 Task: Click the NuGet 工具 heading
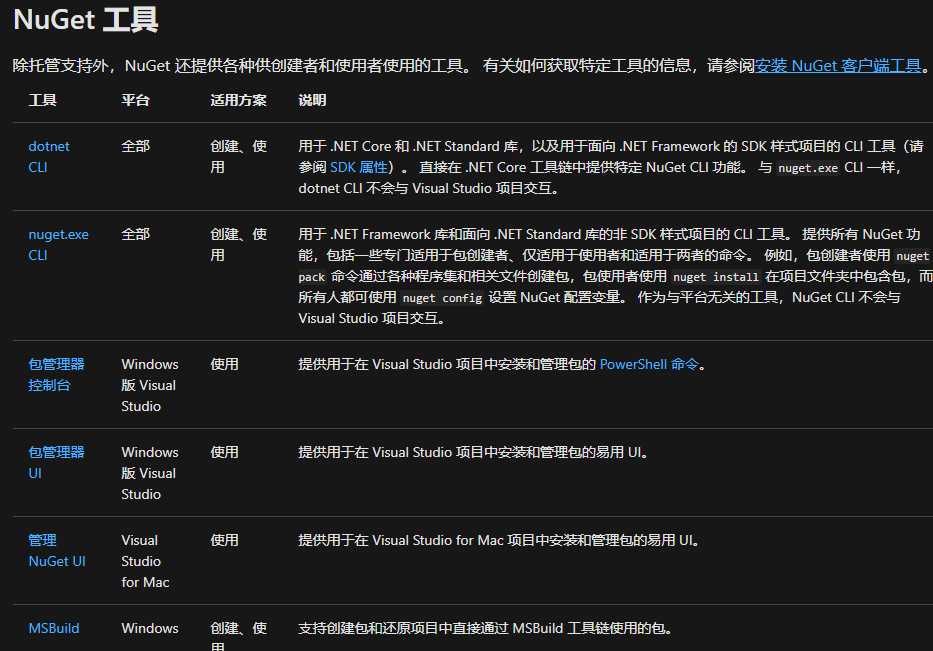tap(86, 20)
